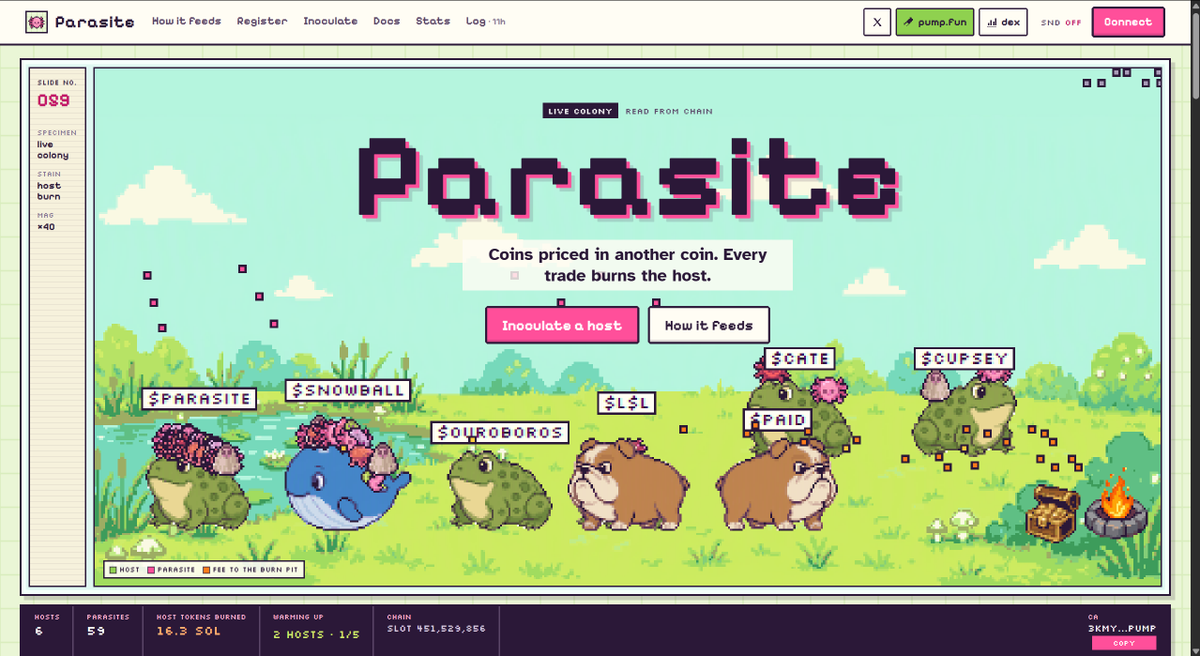Open the X social link button
The image size is (1200, 656).
coord(876,21)
